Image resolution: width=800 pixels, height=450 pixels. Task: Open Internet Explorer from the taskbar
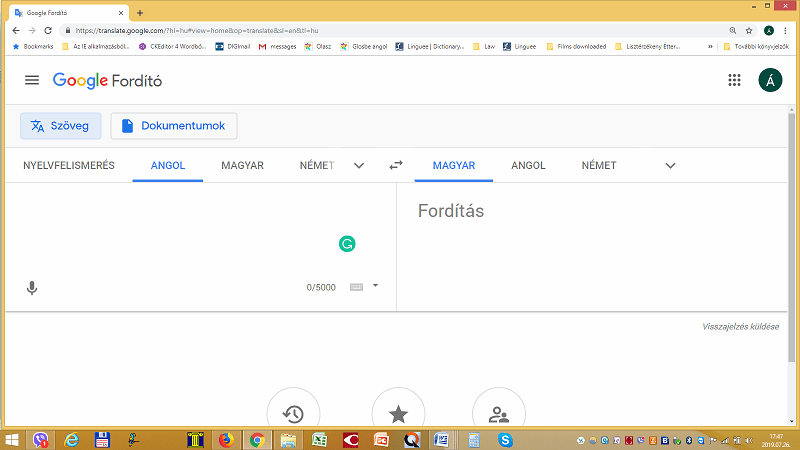coord(71,440)
